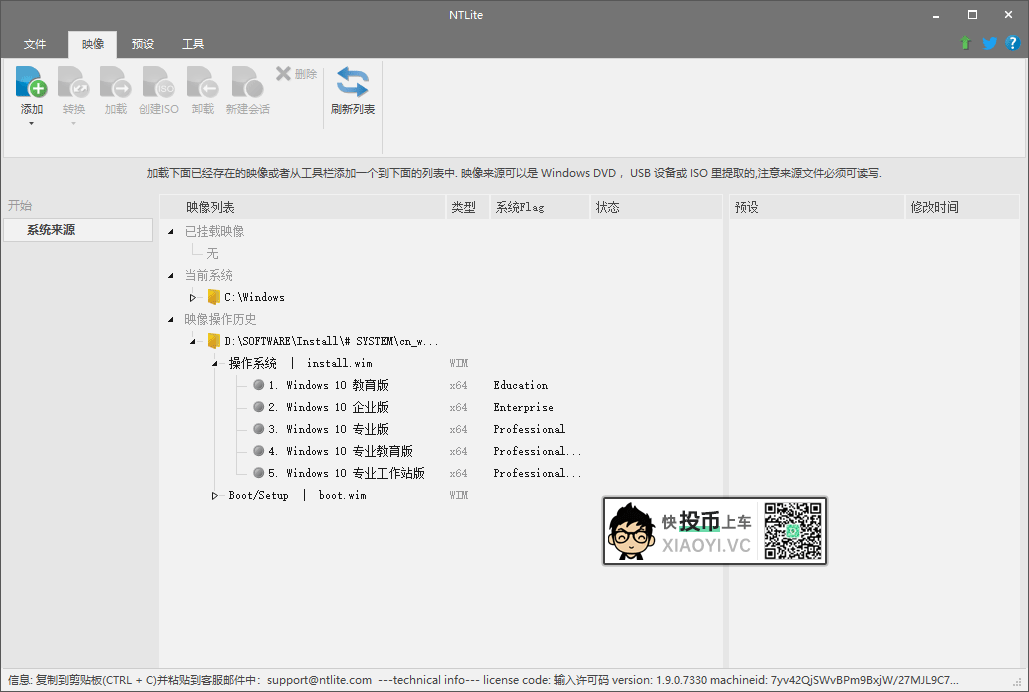Click the 转换 (Convert) toolbar icon
The image size is (1029, 692).
[x=74, y=82]
